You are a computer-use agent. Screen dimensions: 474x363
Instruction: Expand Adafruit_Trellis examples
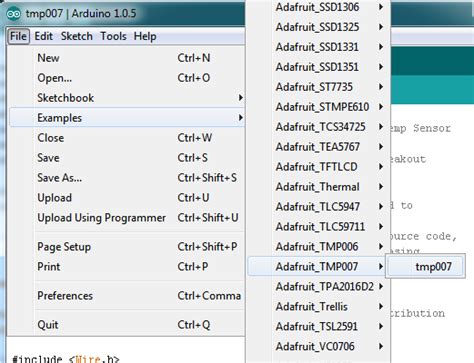point(318,306)
